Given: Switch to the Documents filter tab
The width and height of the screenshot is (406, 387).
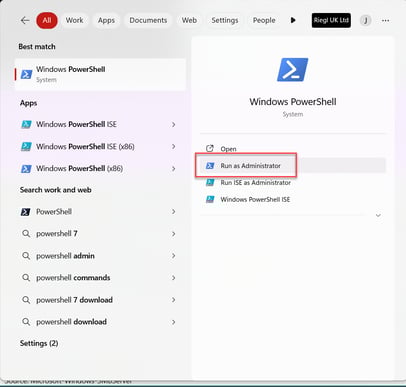Looking at the screenshot, I should pos(148,20).
